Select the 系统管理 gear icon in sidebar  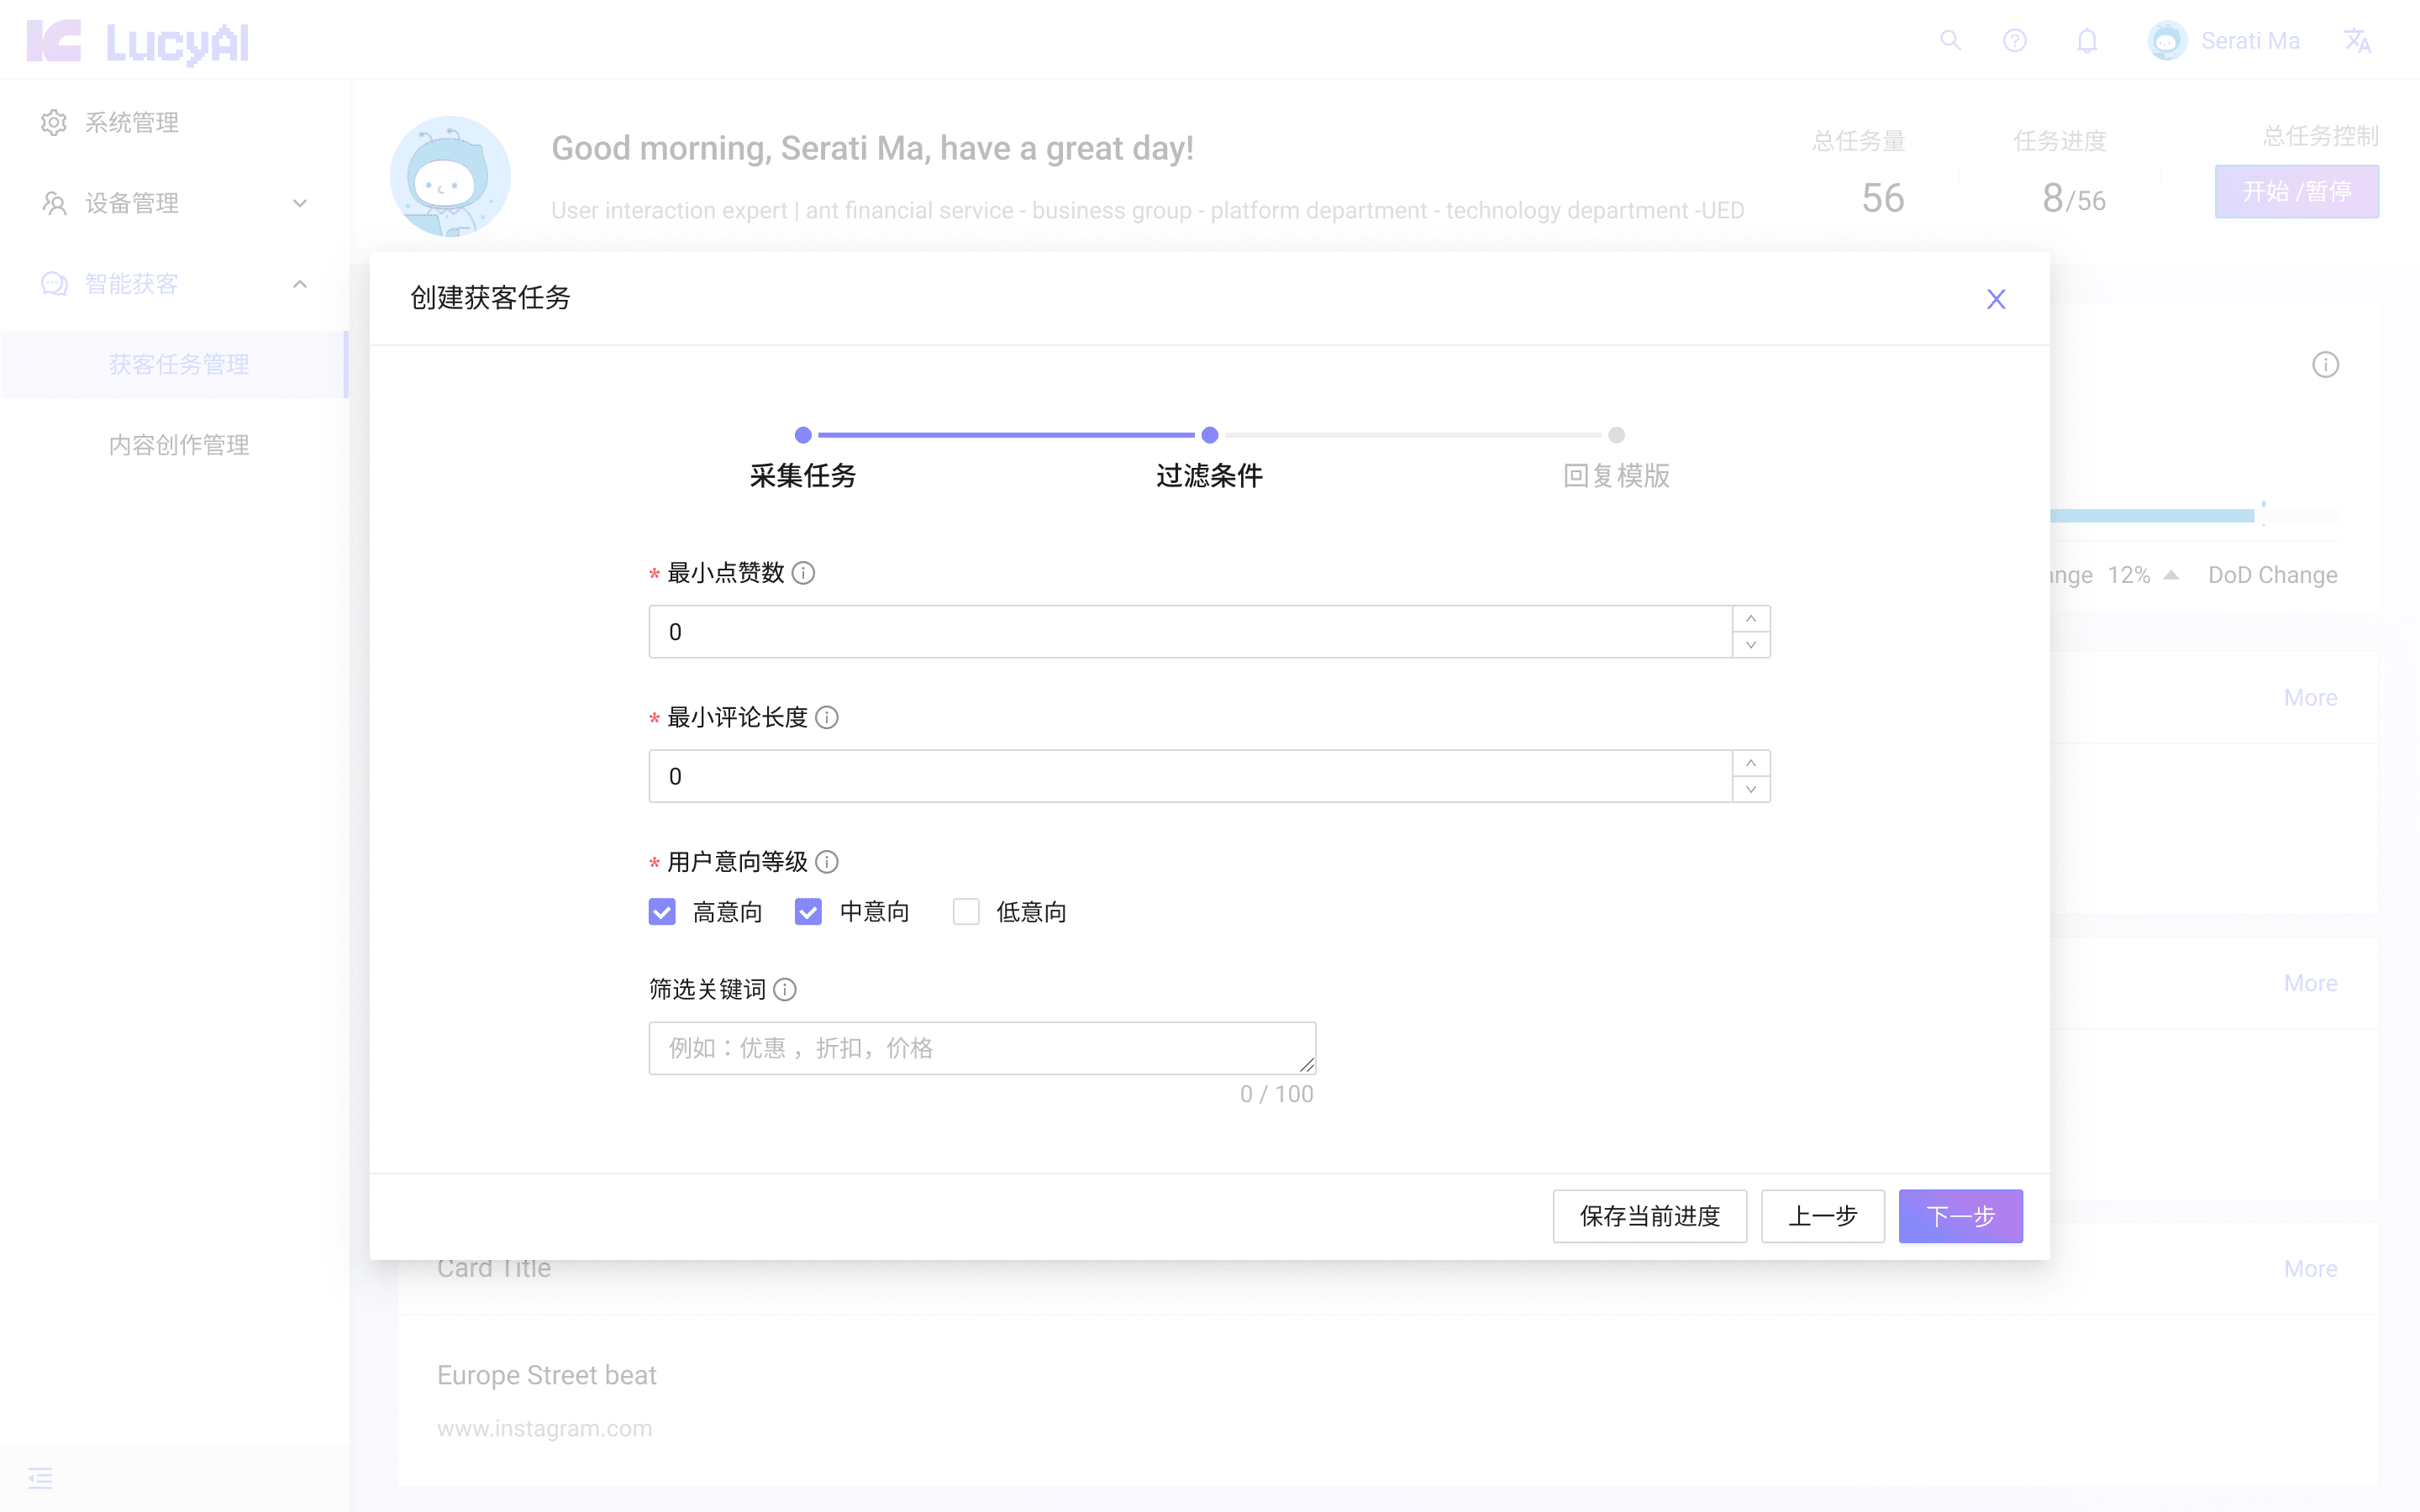[x=53, y=122]
